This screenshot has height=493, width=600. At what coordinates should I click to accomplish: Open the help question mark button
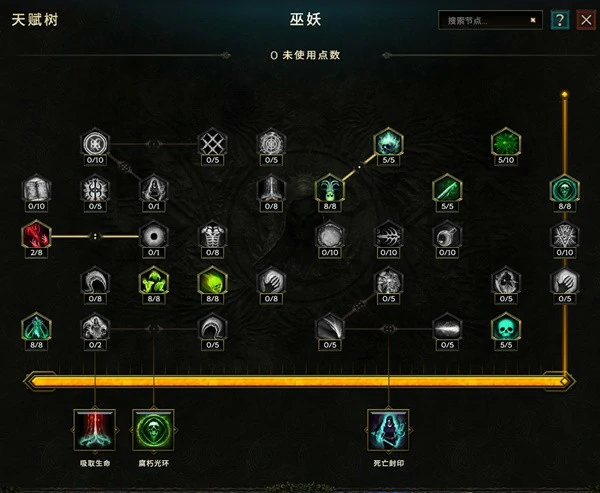(560, 20)
